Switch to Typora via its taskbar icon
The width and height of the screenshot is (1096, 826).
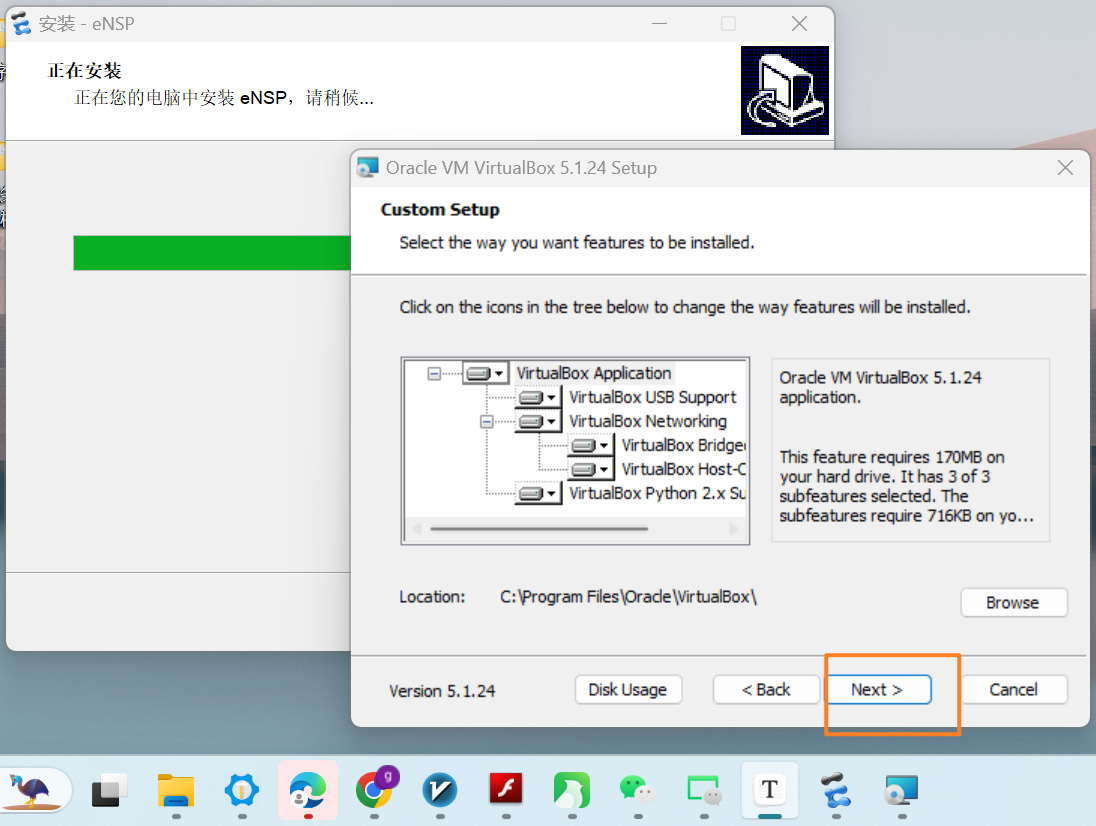click(x=769, y=791)
